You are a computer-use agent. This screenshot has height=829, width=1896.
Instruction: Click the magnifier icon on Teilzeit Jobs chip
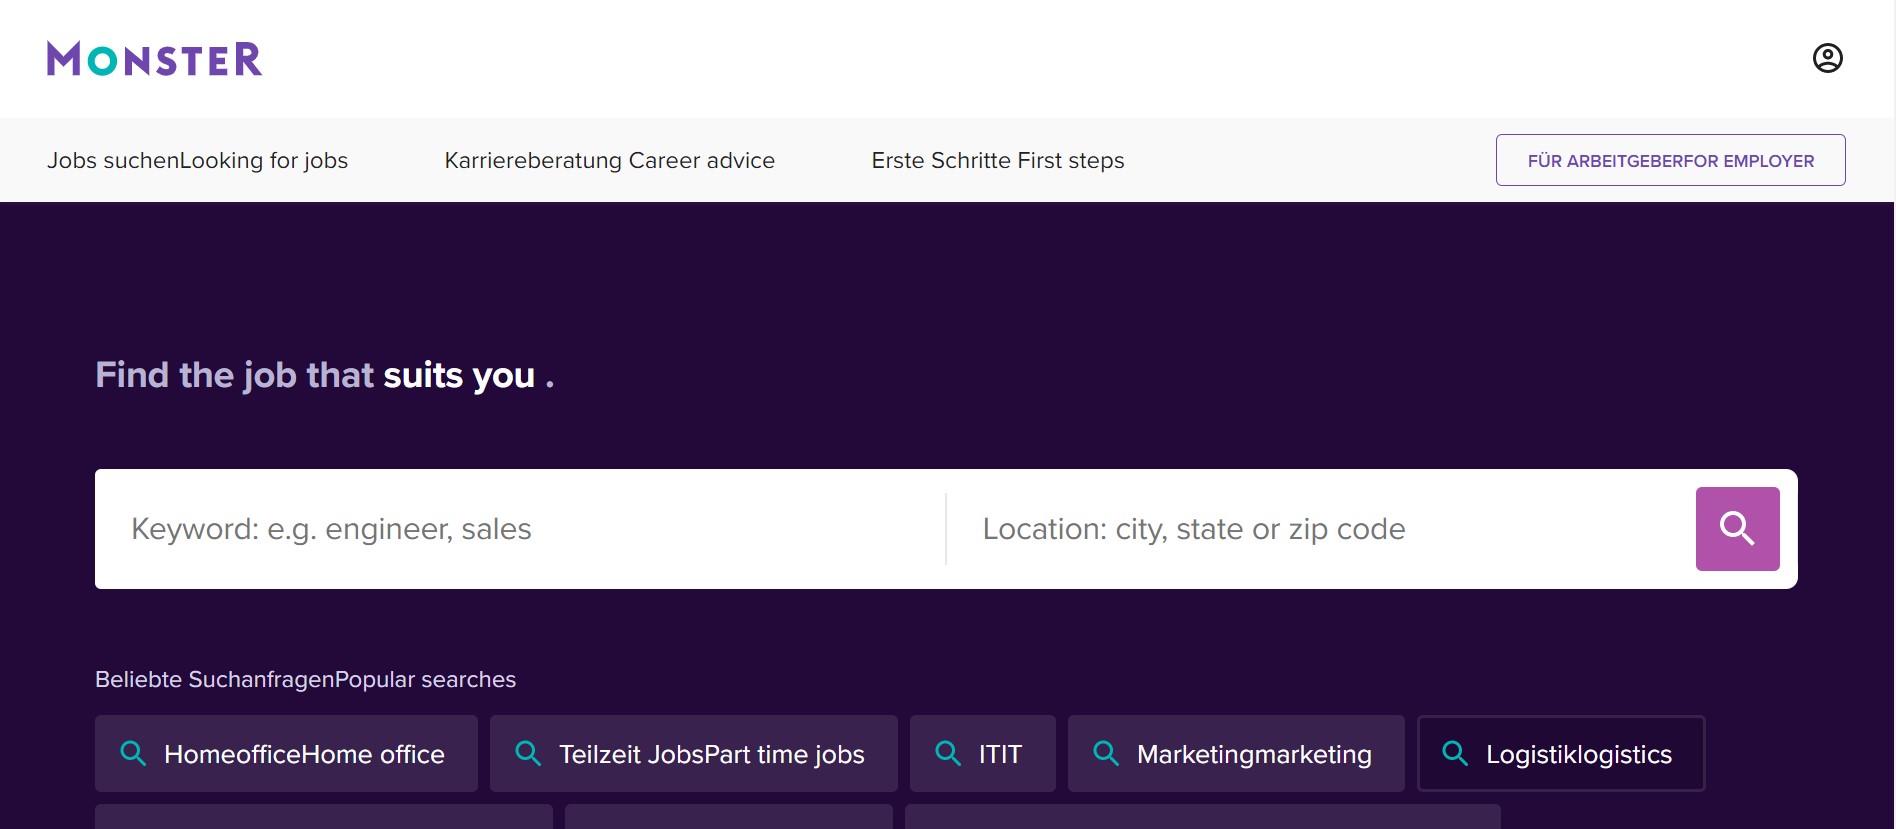tap(528, 753)
